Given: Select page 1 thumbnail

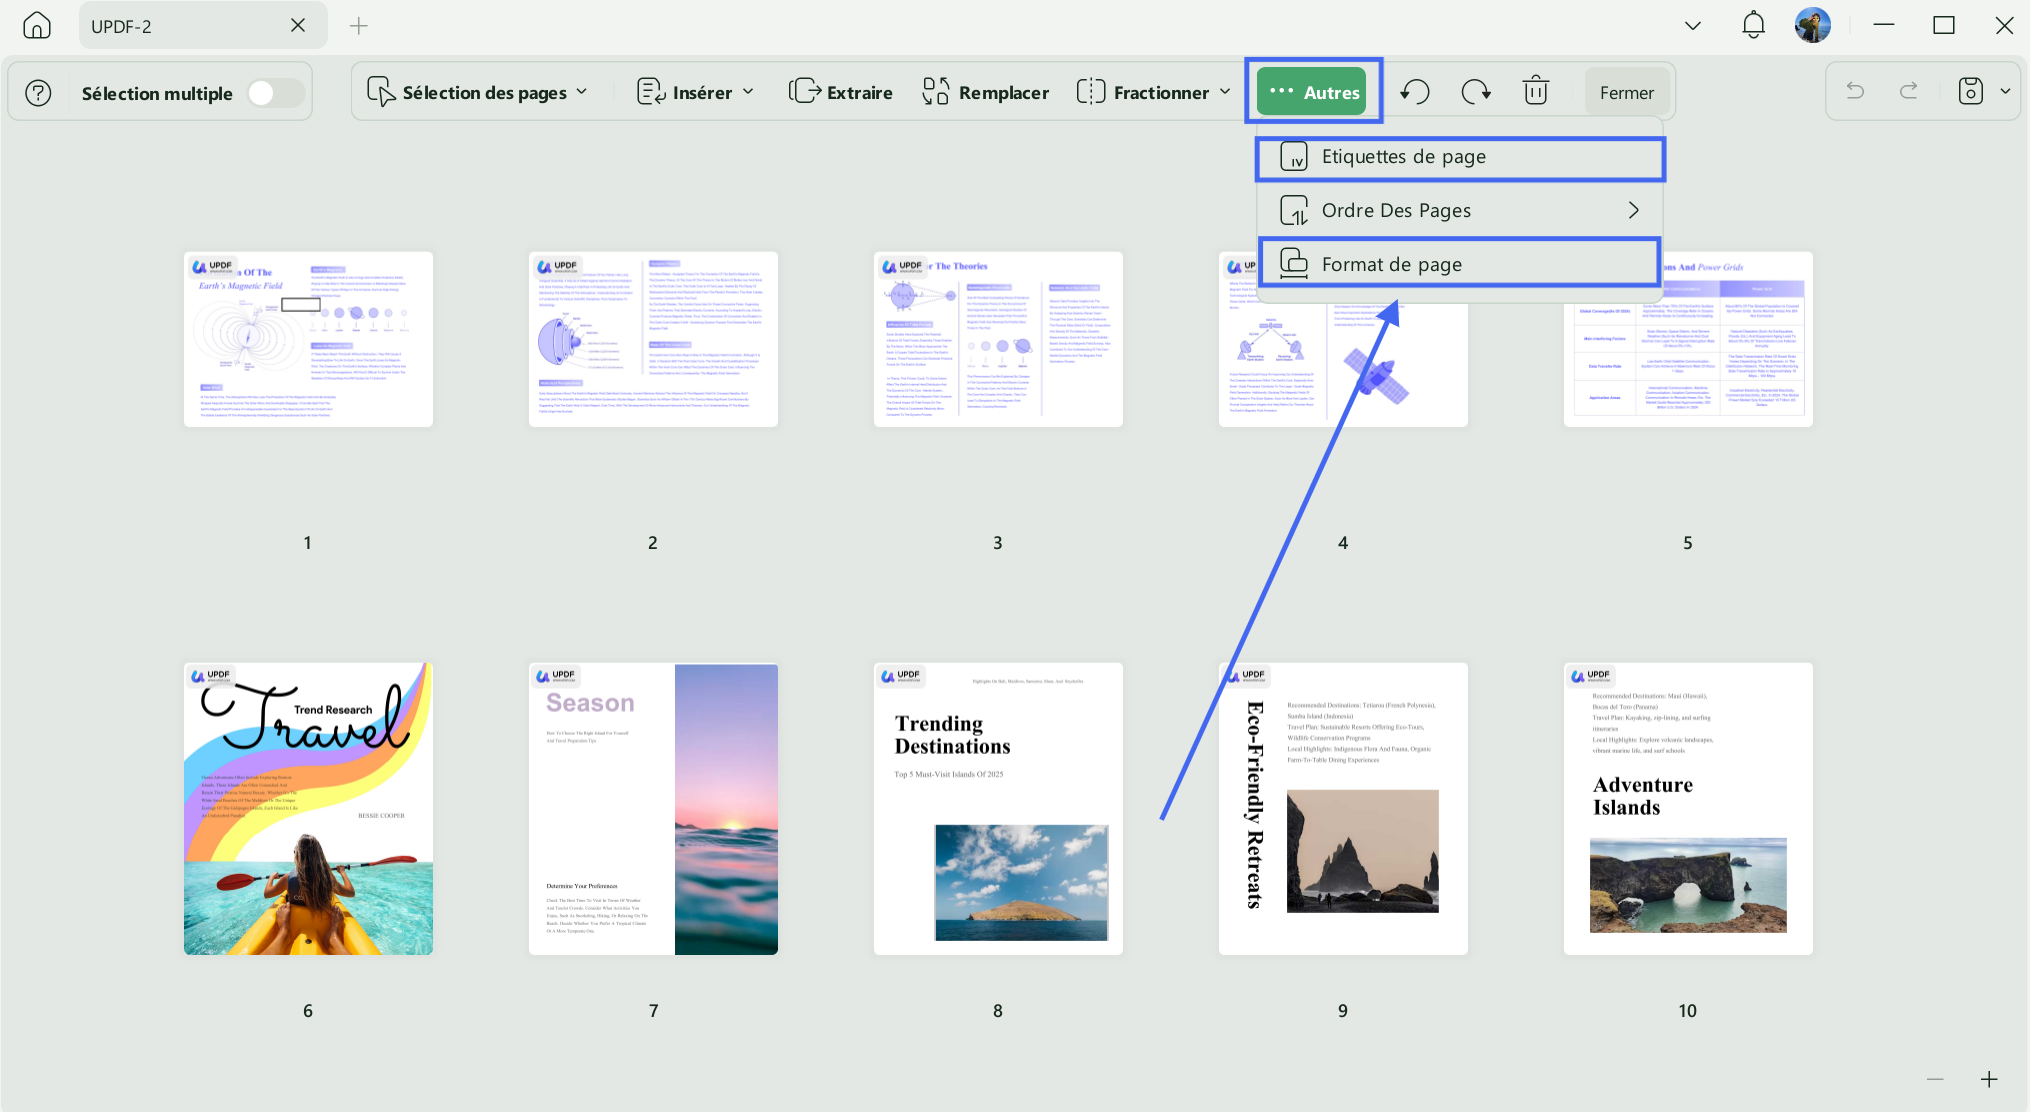Looking at the screenshot, I should [x=308, y=339].
